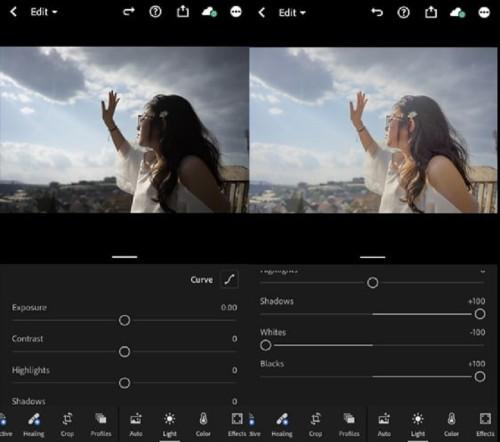Screen dimensions: 500x442
Task: Select Effects tab in left screen
Action: click(x=237, y=425)
